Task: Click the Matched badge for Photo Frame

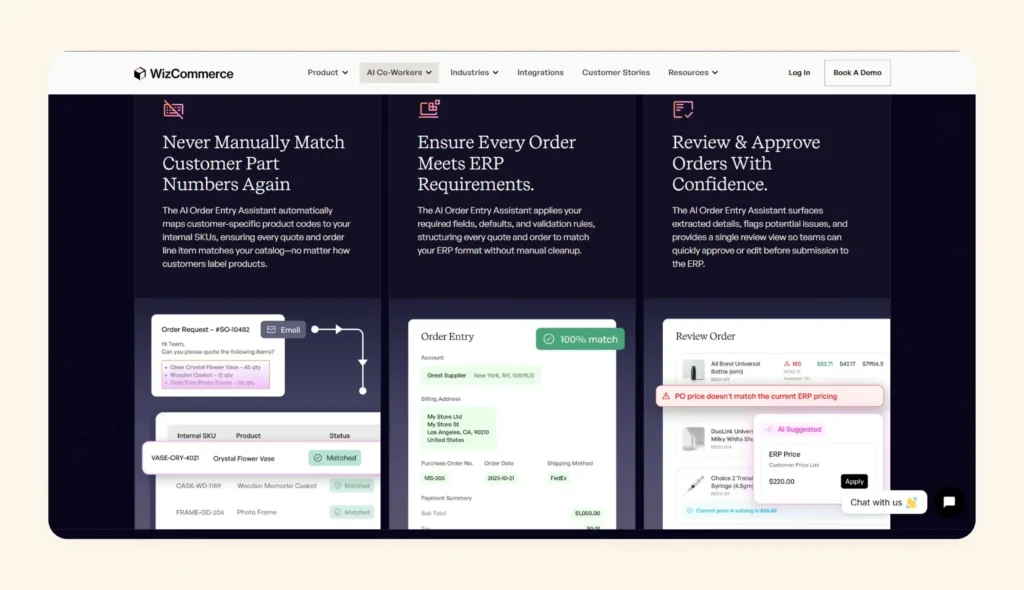Action: [x=351, y=512]
